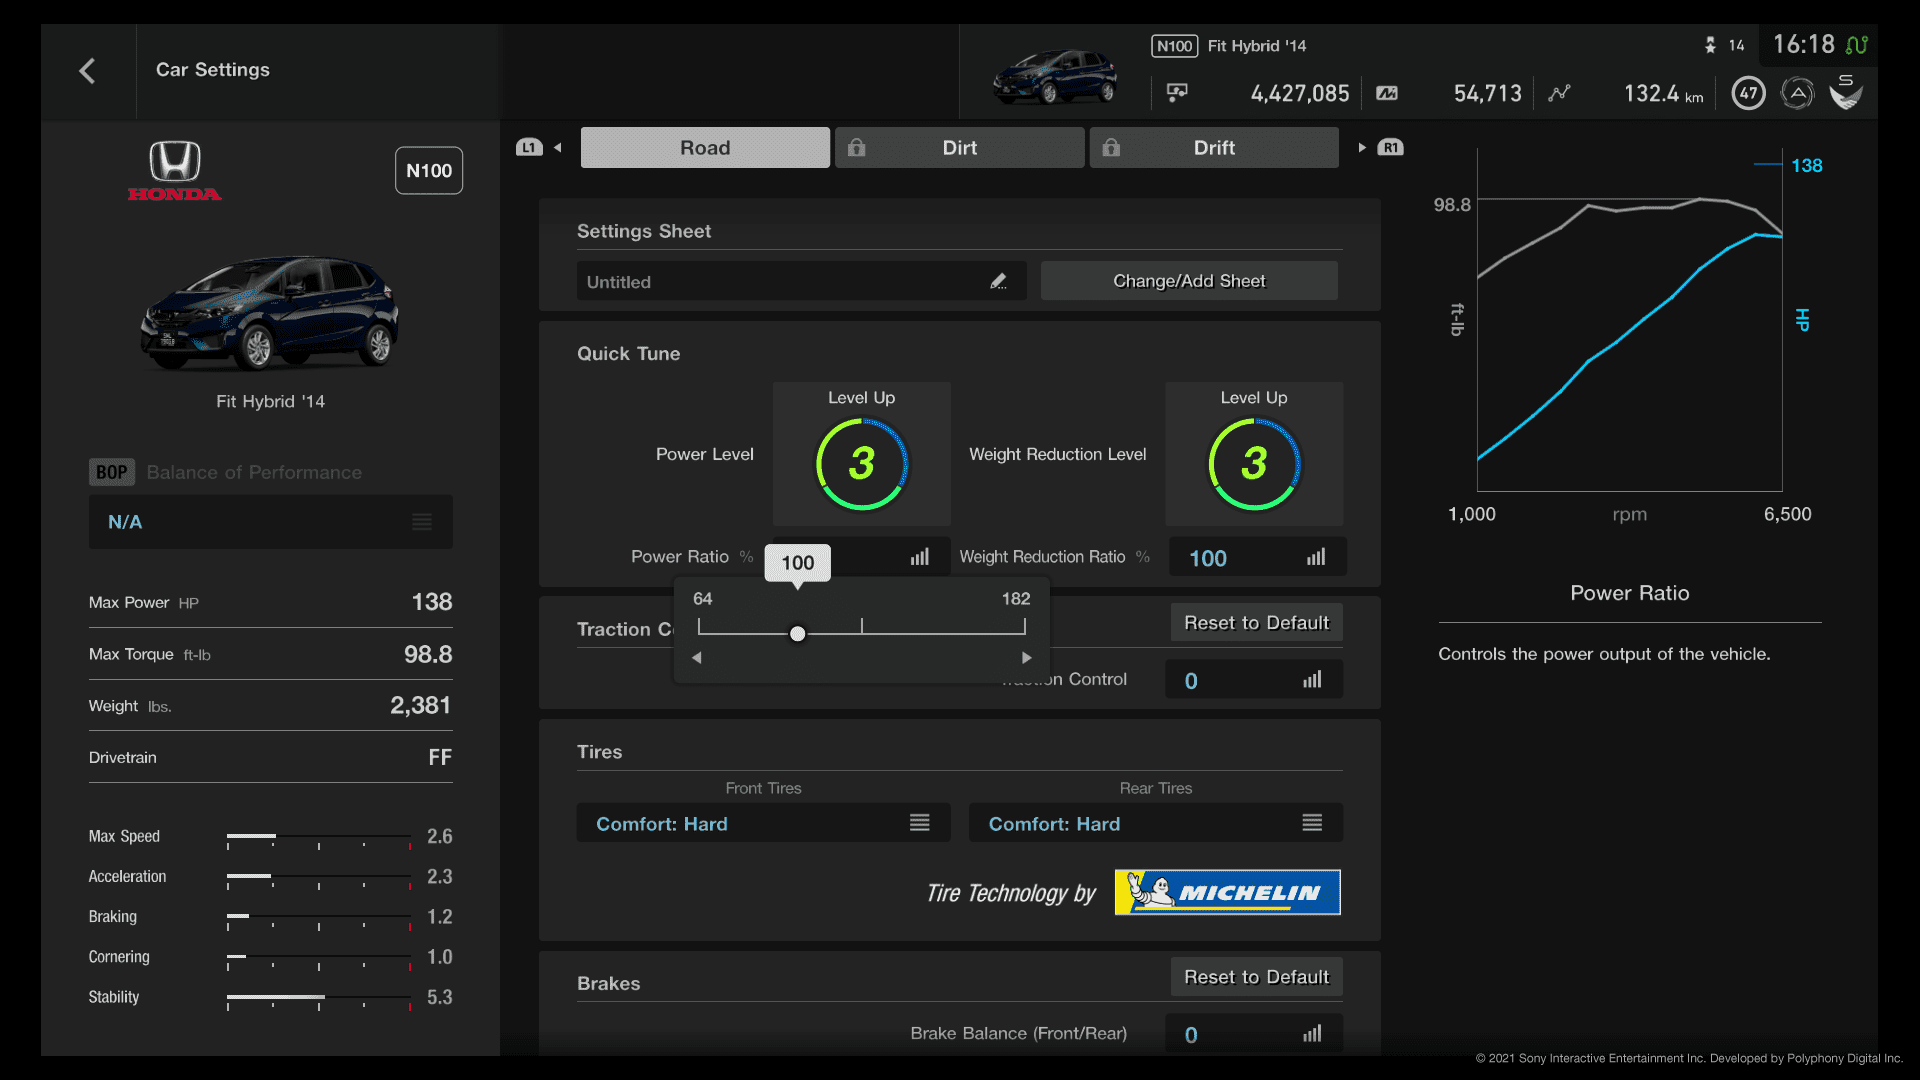Click the distance graph icon beside 132.4 km

(x=1559, y=93)
